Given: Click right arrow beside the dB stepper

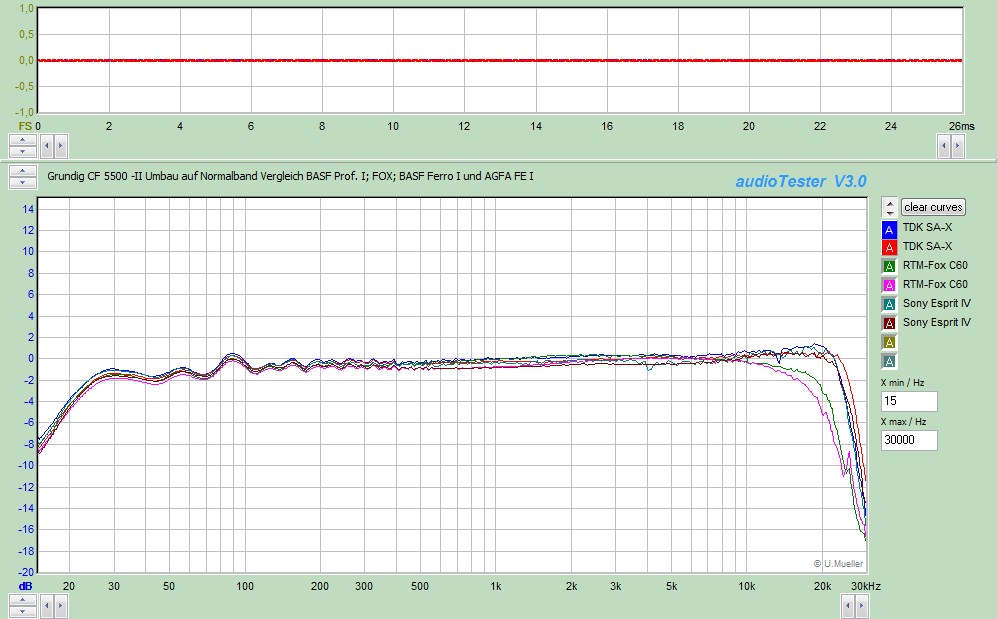Looking at the screenshot, I should click(60, 604).
